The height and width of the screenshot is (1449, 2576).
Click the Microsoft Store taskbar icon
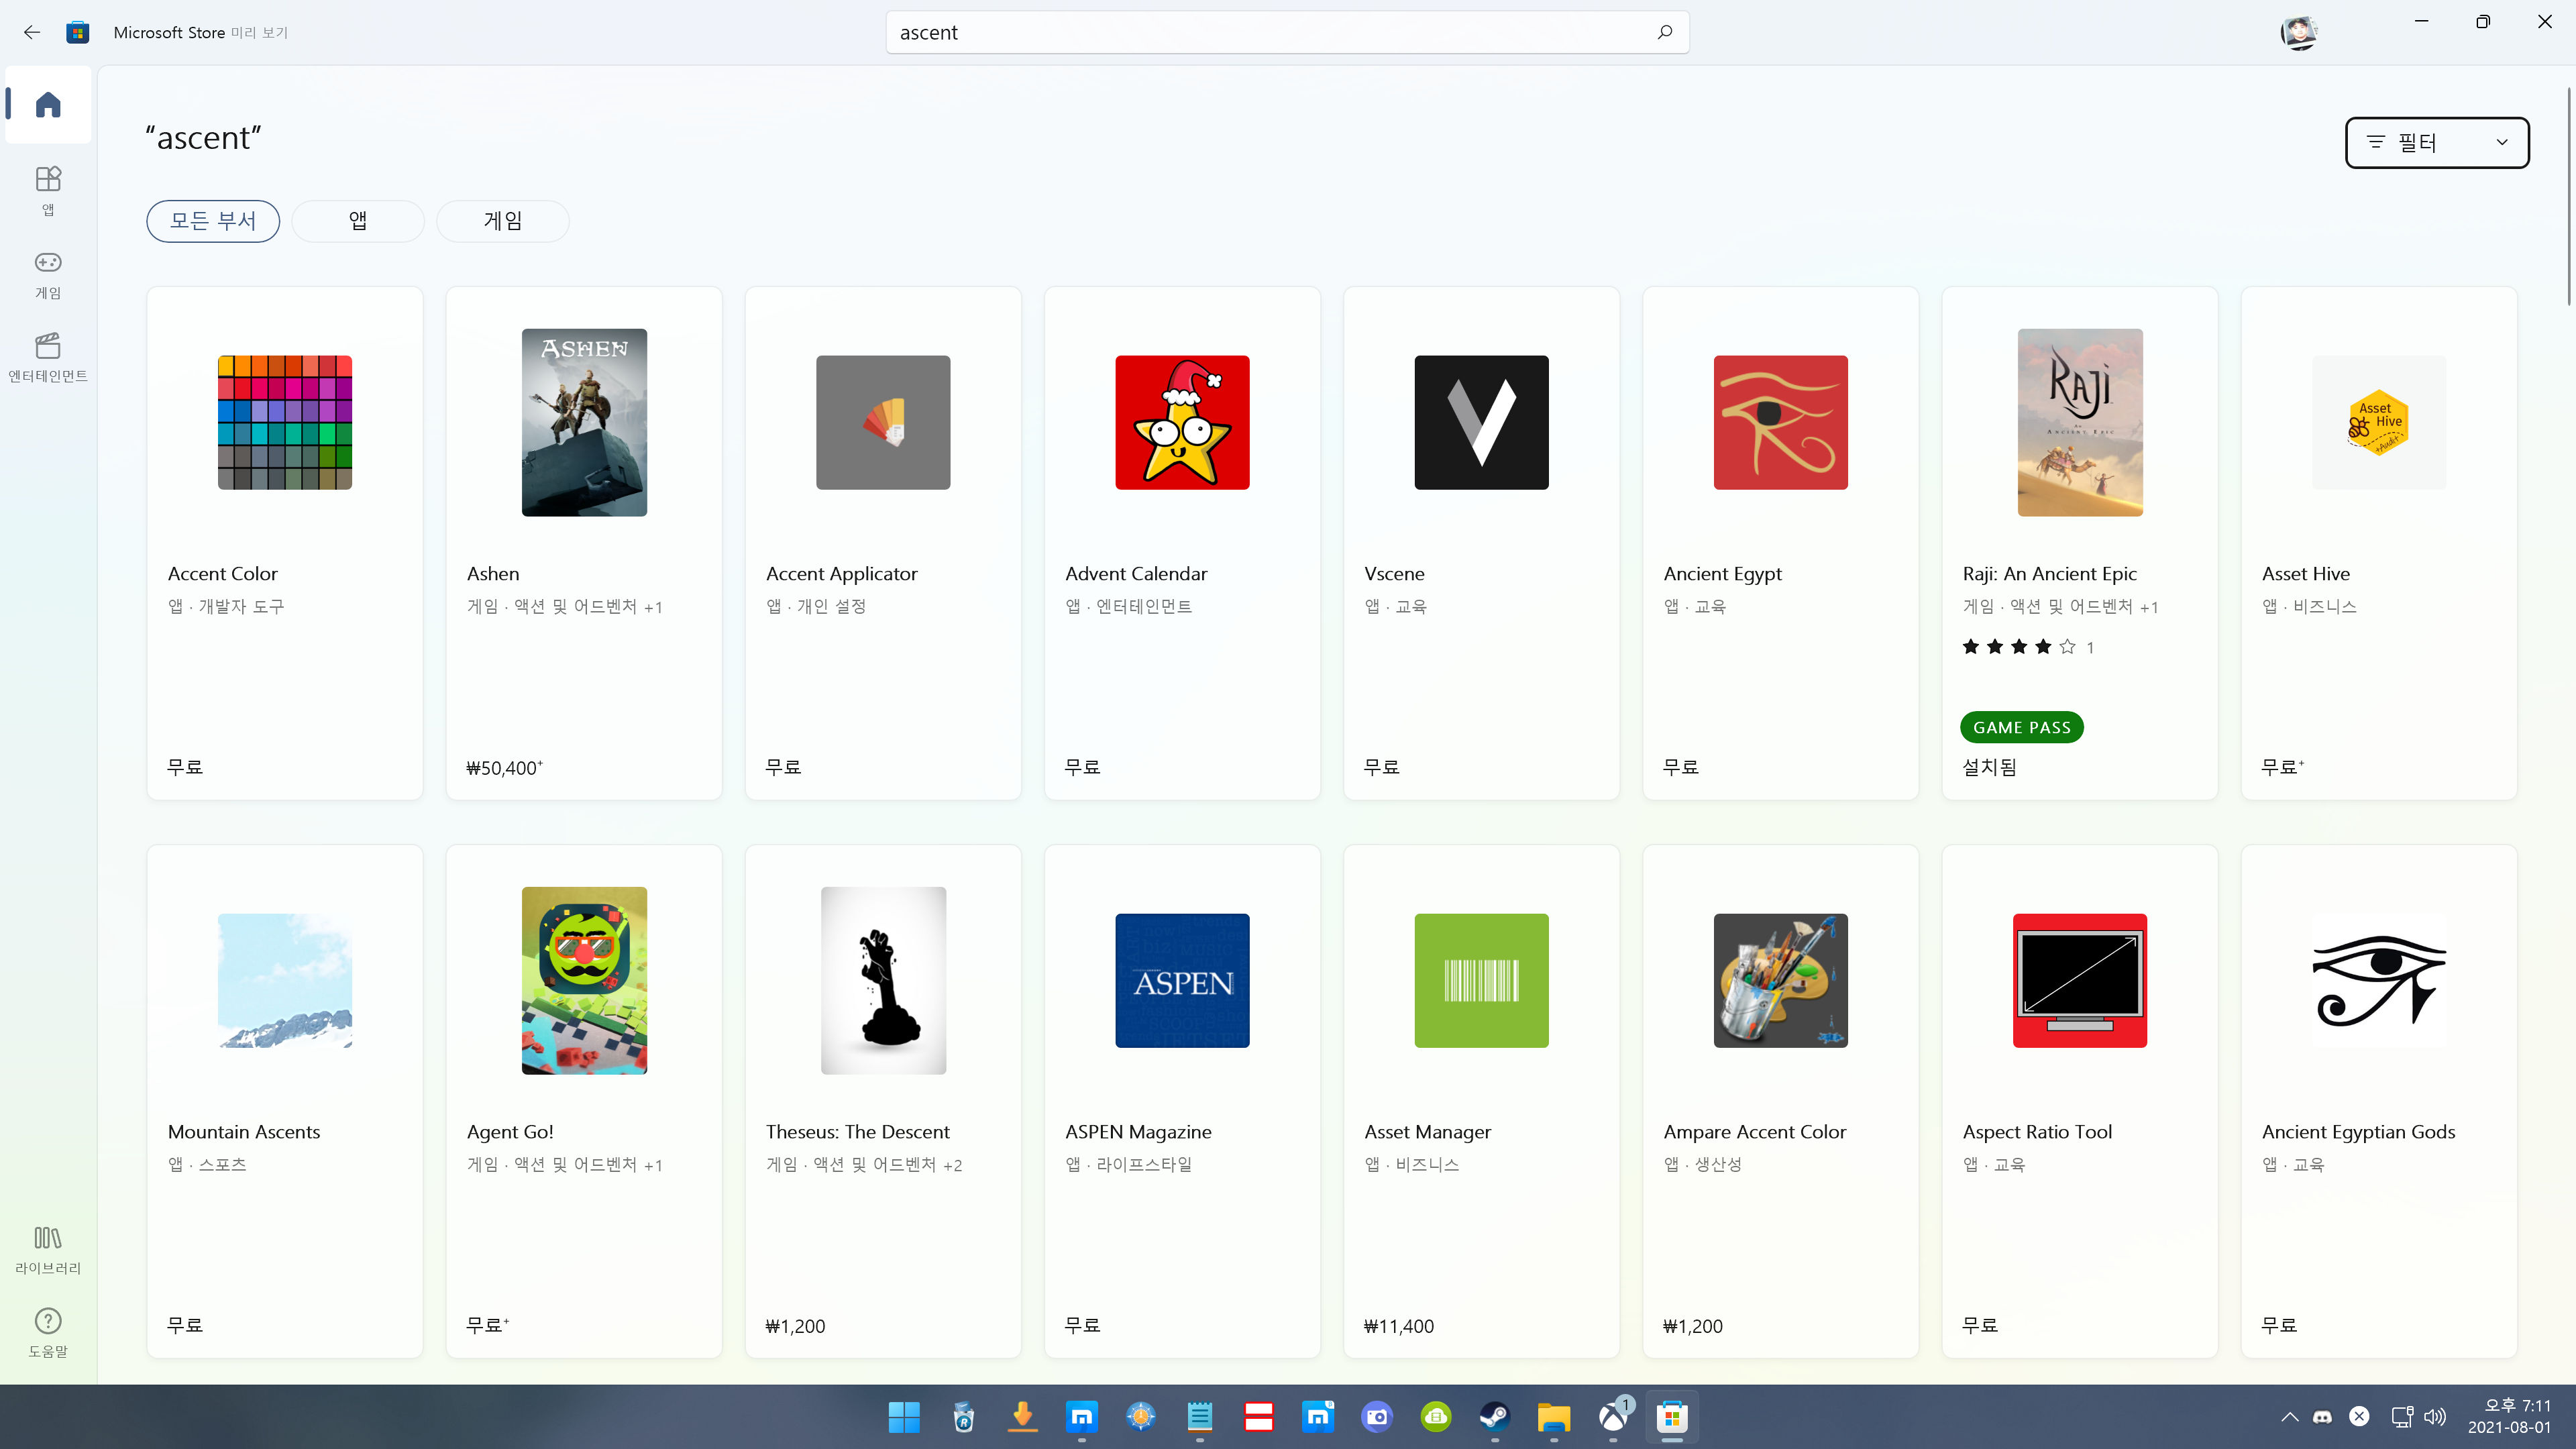1672,1417
